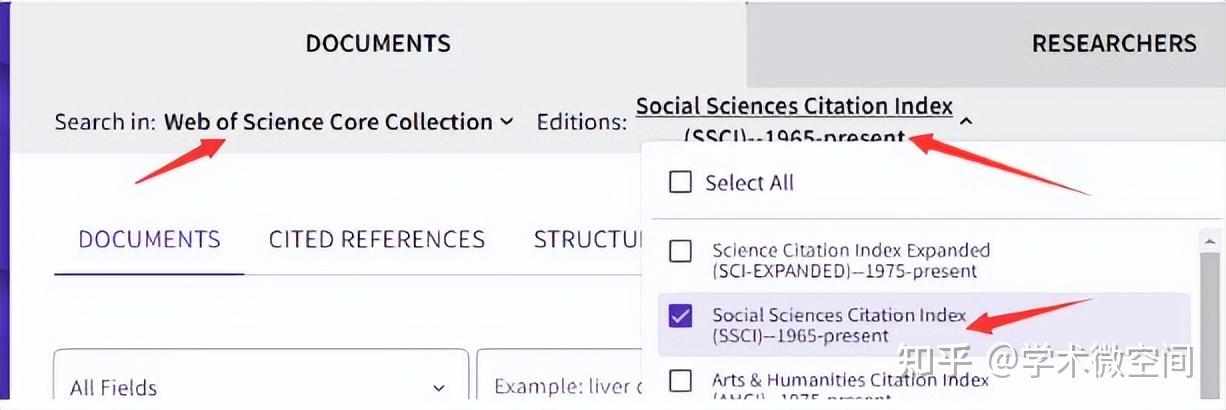Select the underlined DOCUMENTS search sub-tab
1226x410 pixels.
point(149,239)
